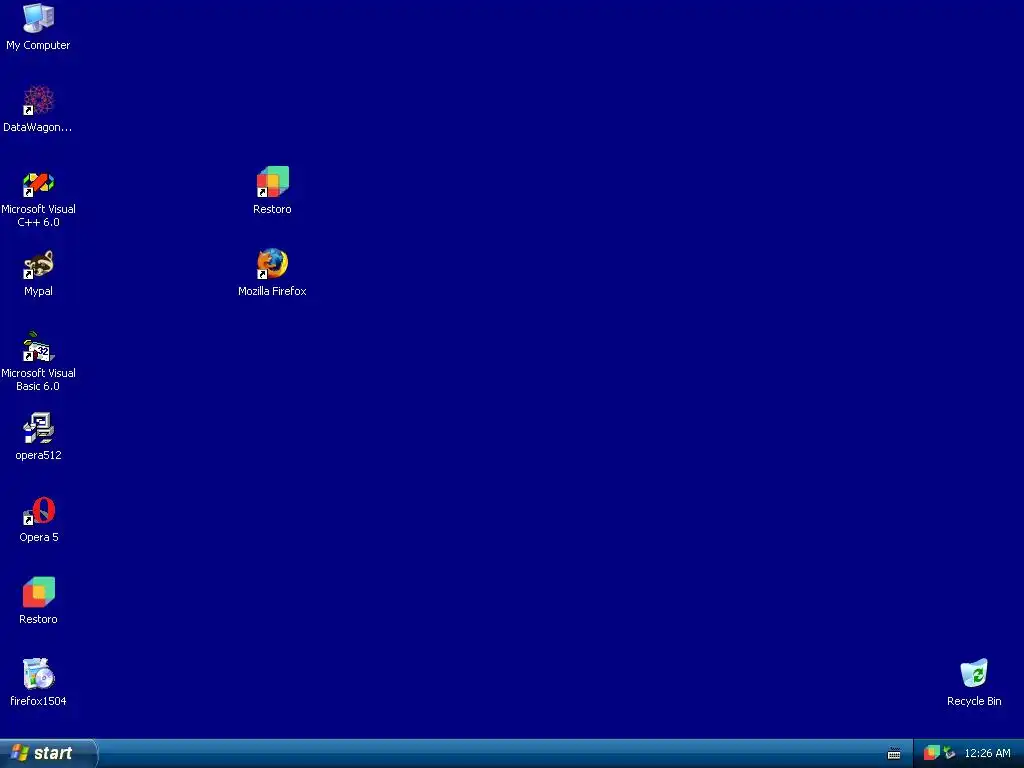Click the keyboard language bar icon
The width and height of the screenshot is (1024, 768).
point(894,754)
